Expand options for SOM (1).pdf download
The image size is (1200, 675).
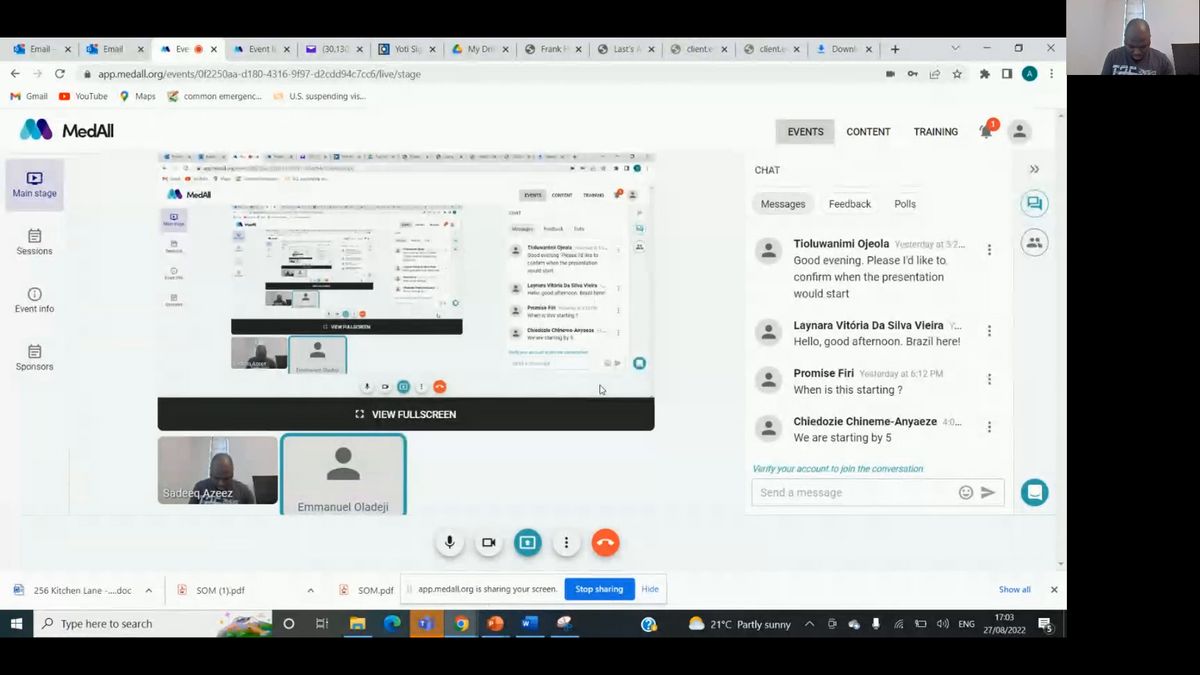click(310, 590)
